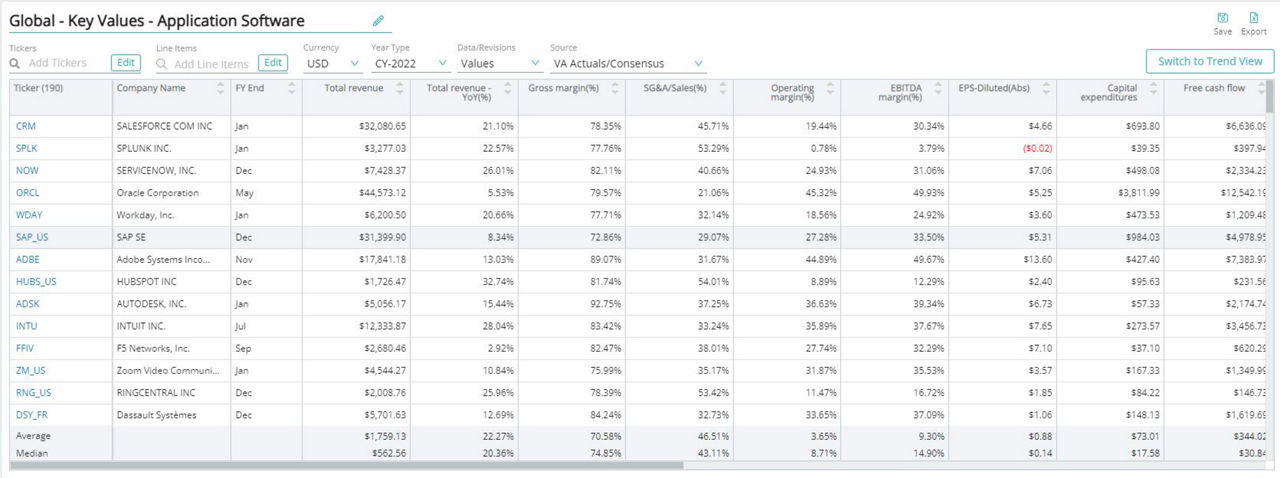Sort by Total revenue YoY(%) arrows
This screenshot has width=1280, height=478.
click(x=508, y=88)
